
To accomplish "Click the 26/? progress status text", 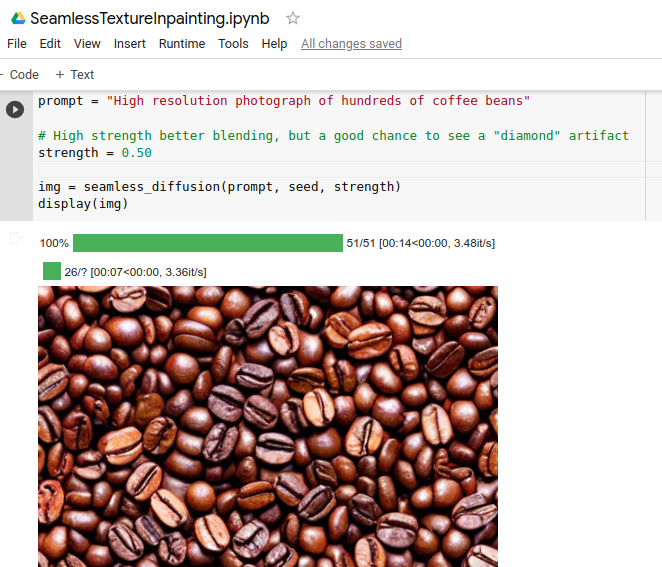I will [x=136, y=272].
